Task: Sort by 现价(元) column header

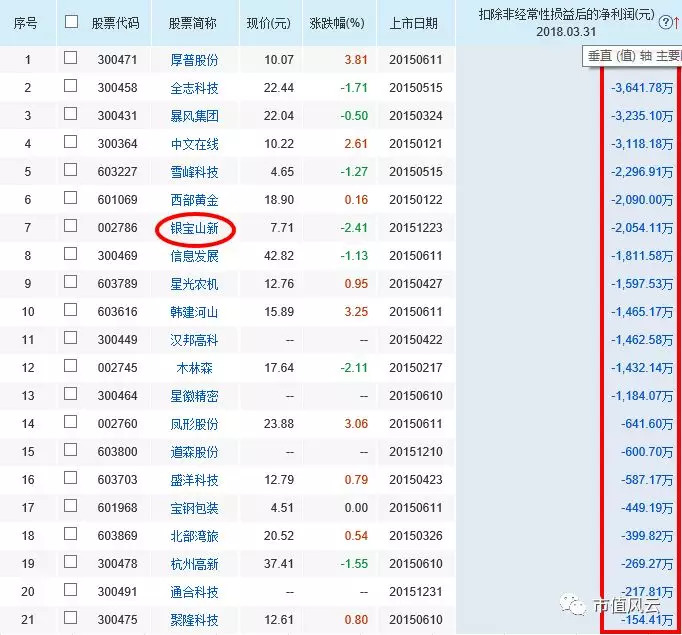Action: (x=268, y=23)
